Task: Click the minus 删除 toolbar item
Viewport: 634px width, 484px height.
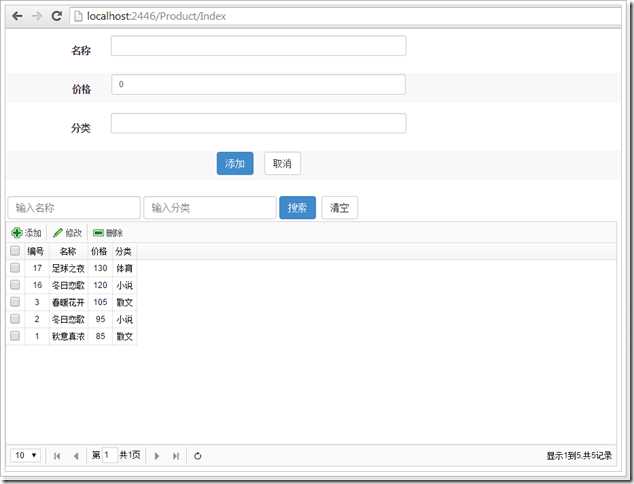Action: pos(108,233)
